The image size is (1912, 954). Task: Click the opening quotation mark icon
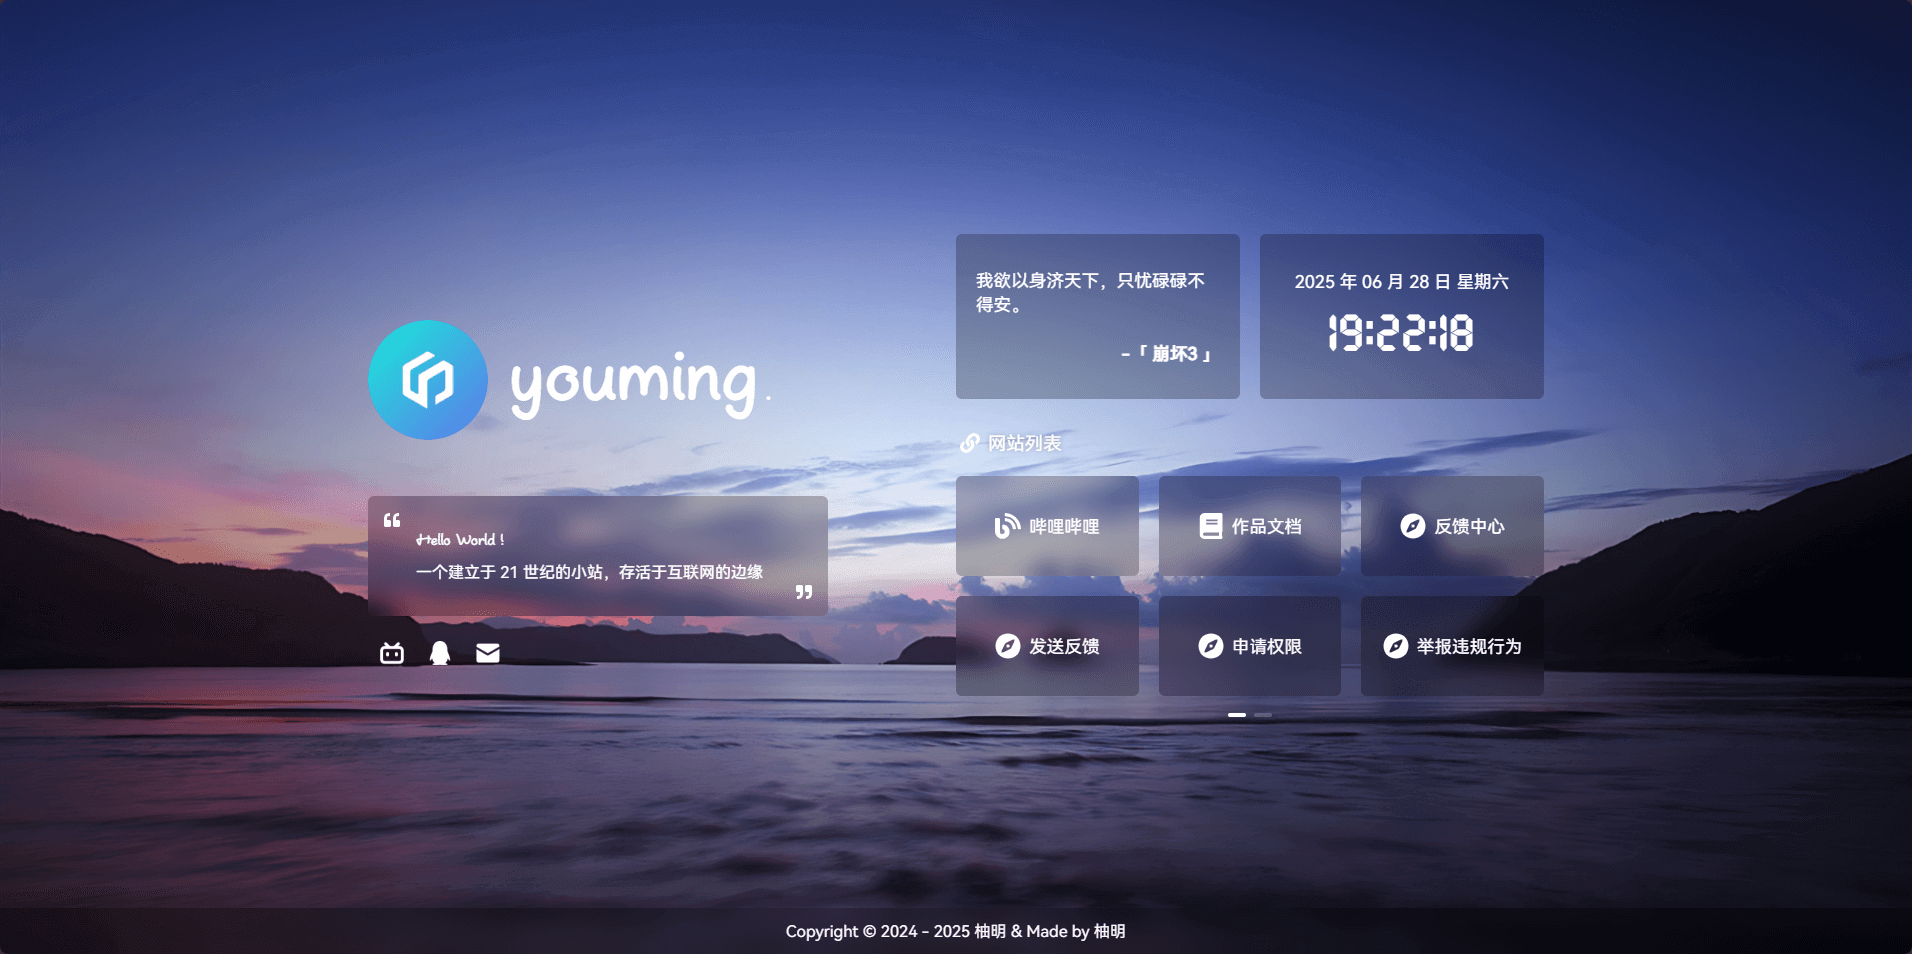click(392, 520)
